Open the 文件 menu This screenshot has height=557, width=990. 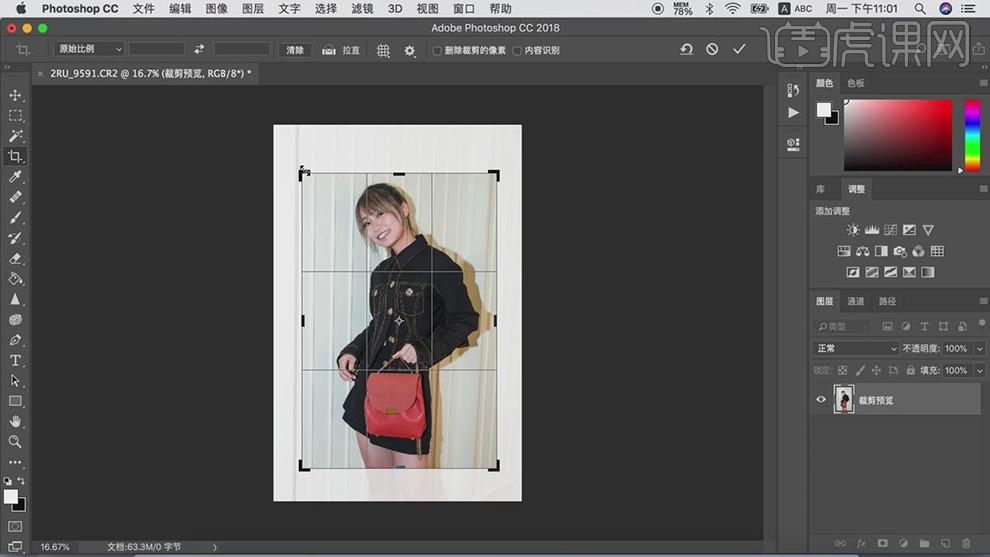143,9
